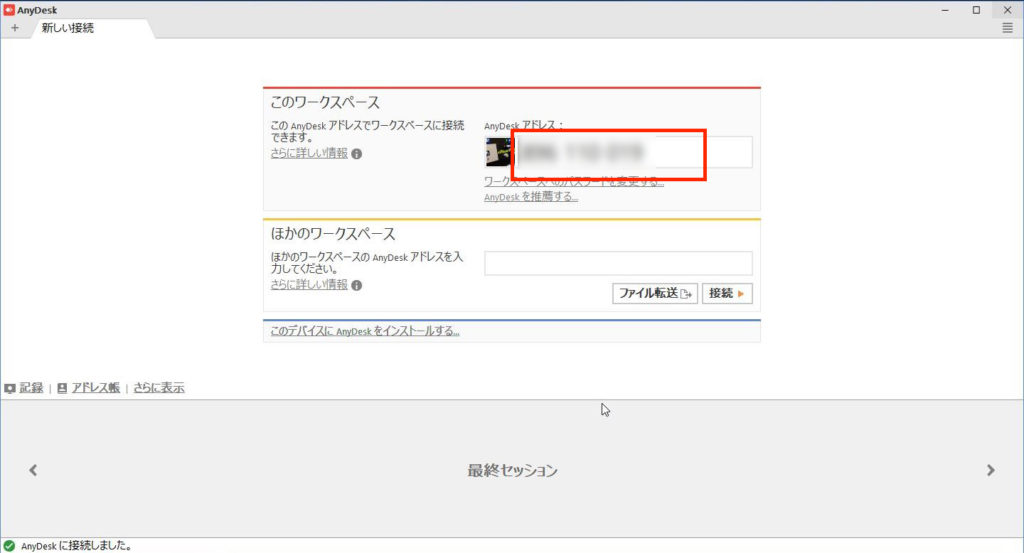Click the recording icon beside 記録

(x=10, y=388)
